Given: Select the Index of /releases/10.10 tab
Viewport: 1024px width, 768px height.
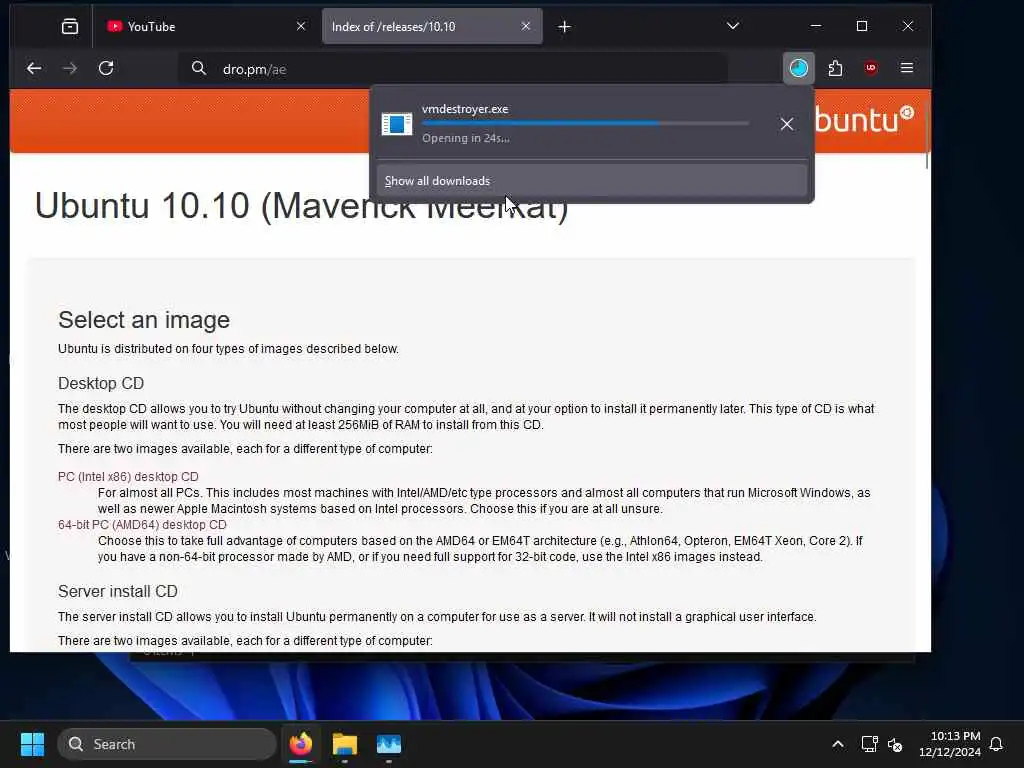Looking at the screenshot, I should tap(432, 27).
